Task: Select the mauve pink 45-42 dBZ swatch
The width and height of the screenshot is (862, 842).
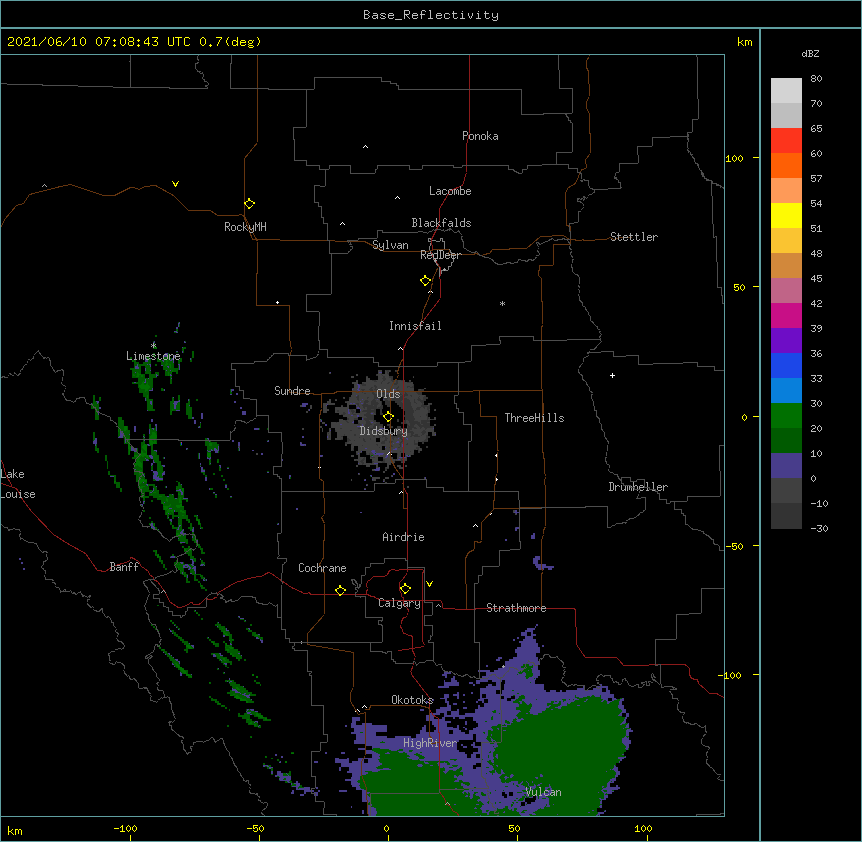Action: coord(786,291)
